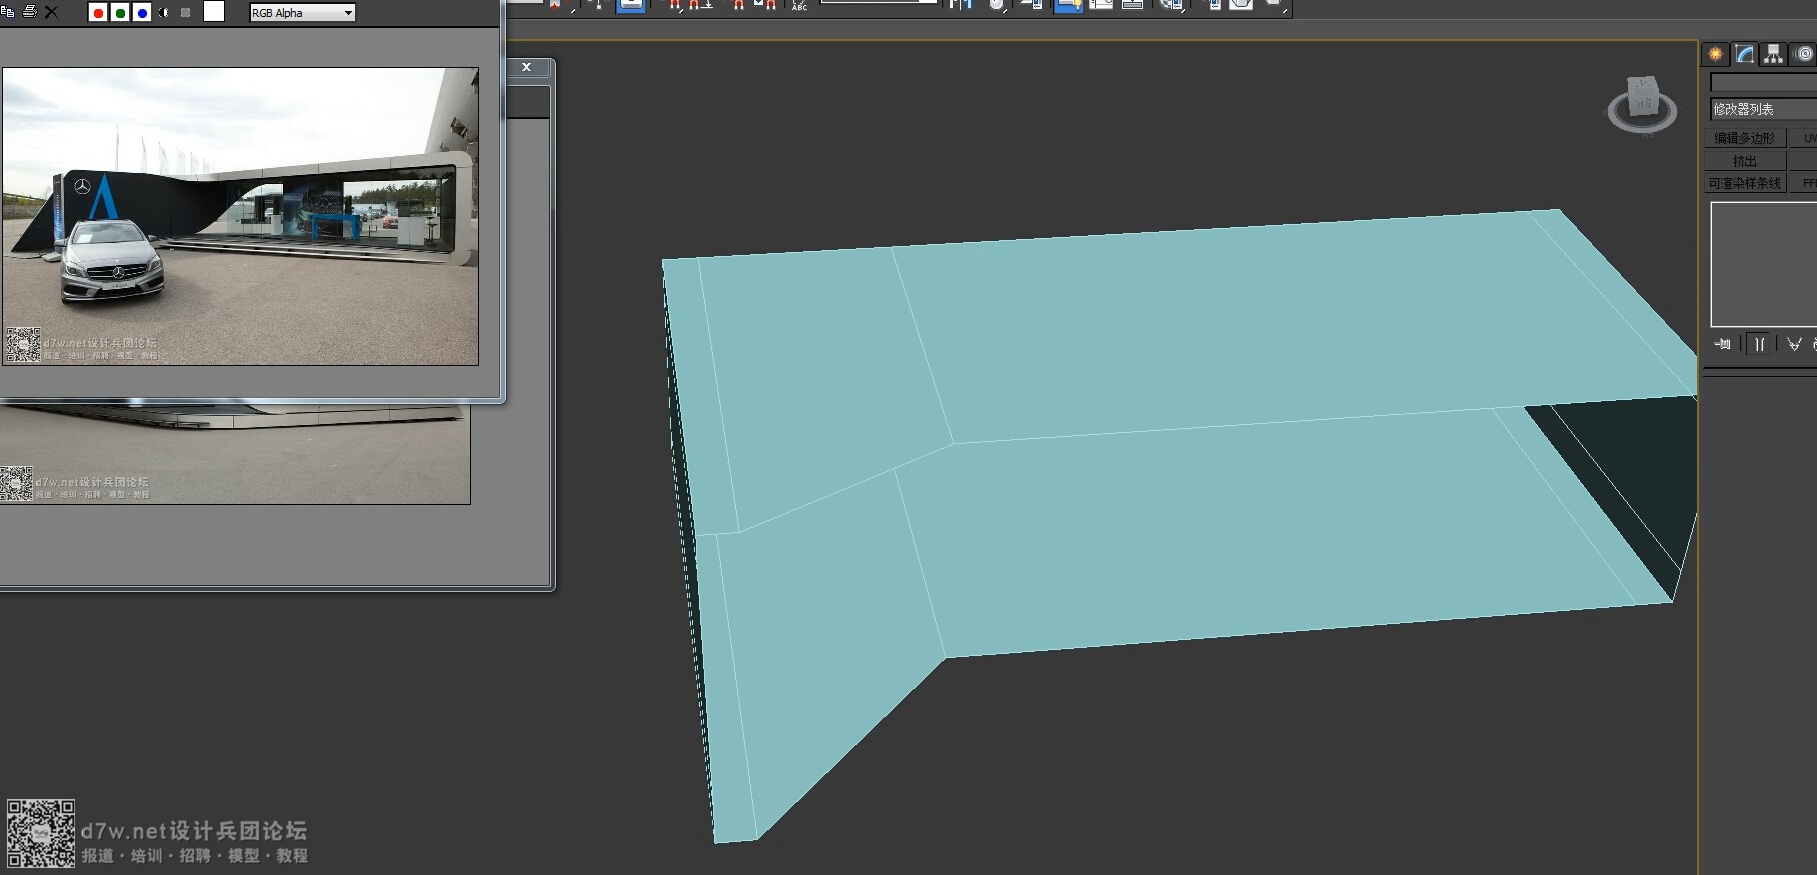Click the align tool icon
This screenshot has width=1817, height=875.
pos(998,6)
